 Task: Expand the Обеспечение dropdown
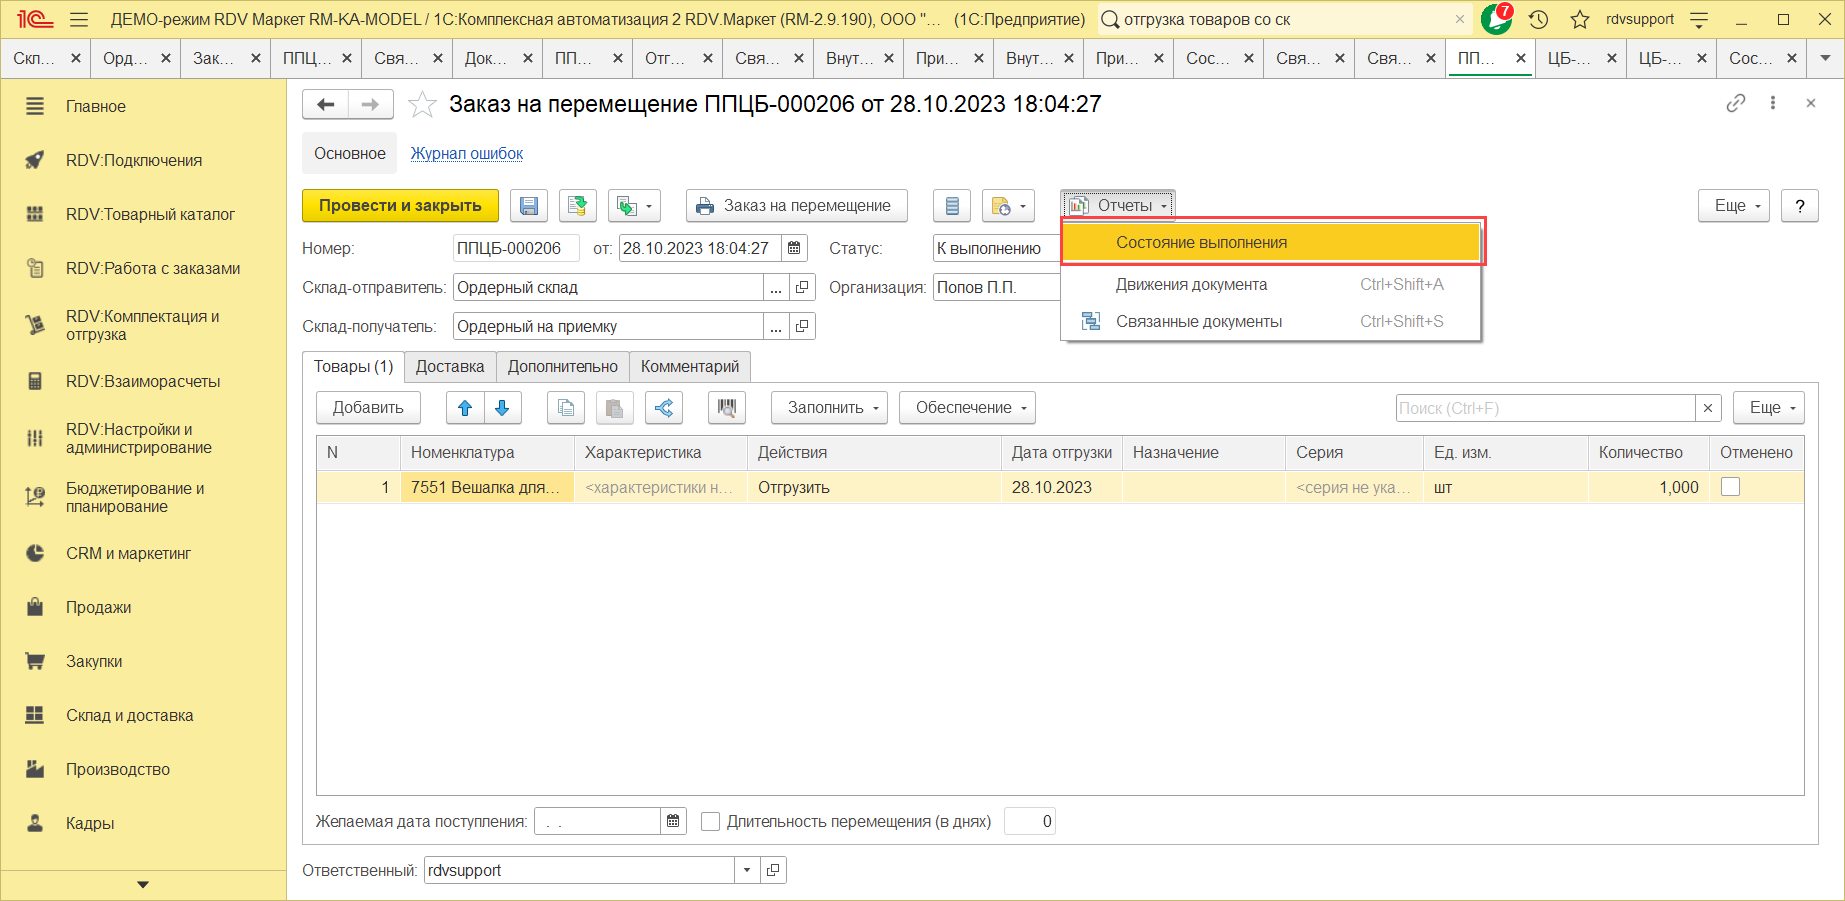(967, 408)
